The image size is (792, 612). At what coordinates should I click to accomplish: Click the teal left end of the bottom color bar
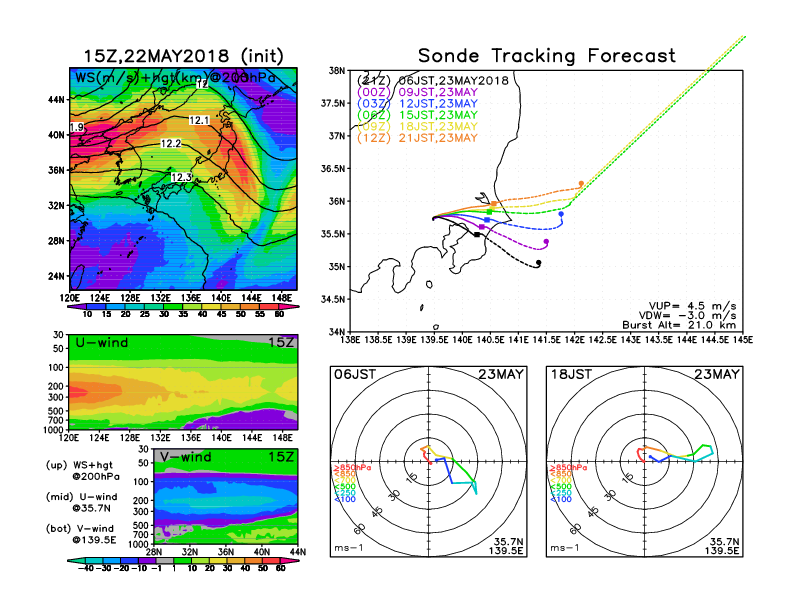(76, 560)
